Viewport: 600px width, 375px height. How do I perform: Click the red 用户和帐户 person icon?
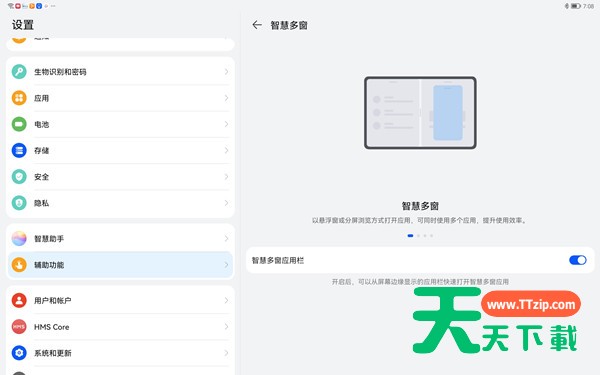pyautogui.click(x=19, y=300)
